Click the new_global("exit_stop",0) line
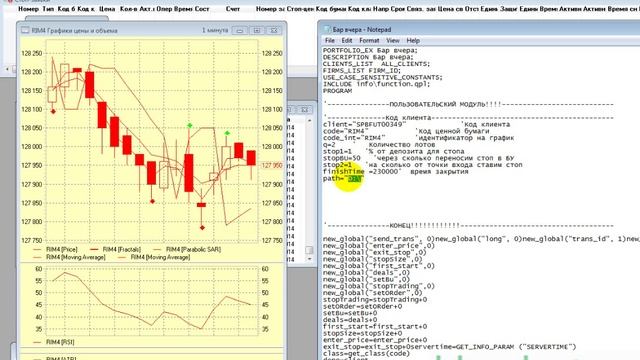This screenshot has width=640, height=360. tap(374, 253)
